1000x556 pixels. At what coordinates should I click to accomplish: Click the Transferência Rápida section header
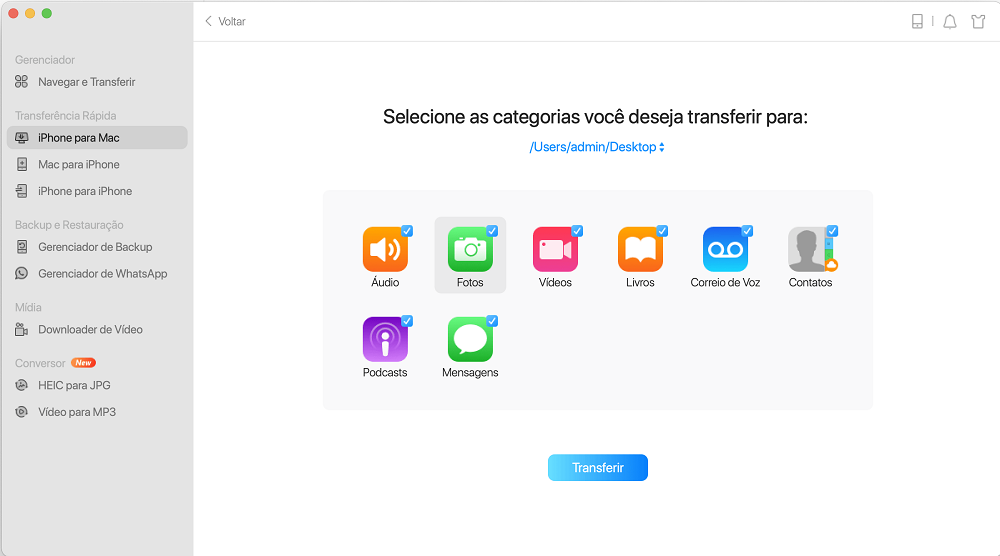66,115
